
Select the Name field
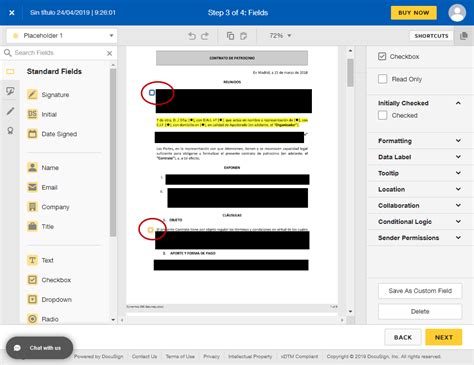point(43,167)
